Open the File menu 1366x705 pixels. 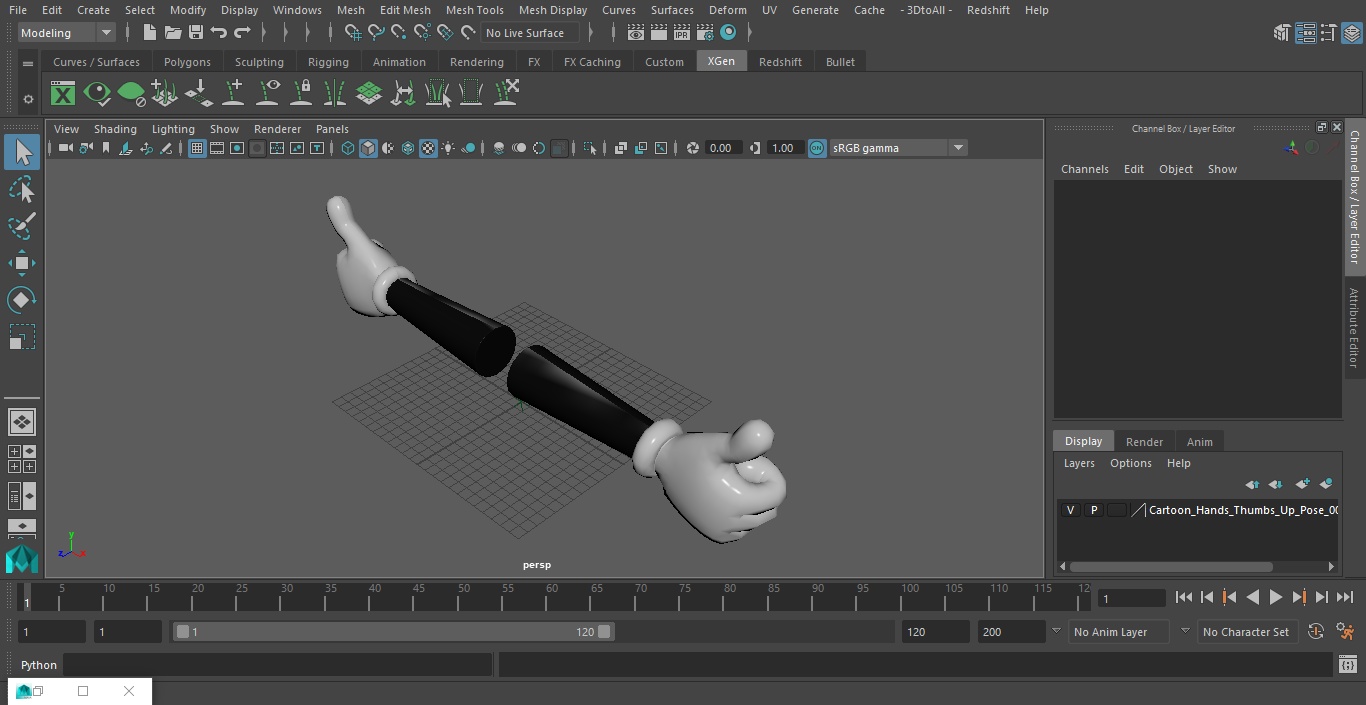[x=18, y=10]
